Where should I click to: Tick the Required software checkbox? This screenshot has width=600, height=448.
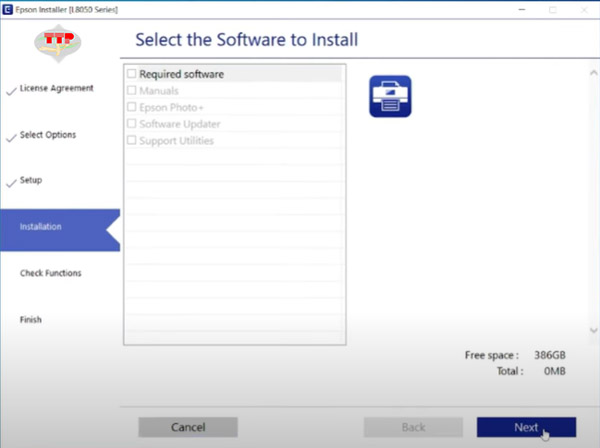click(132, 73)
